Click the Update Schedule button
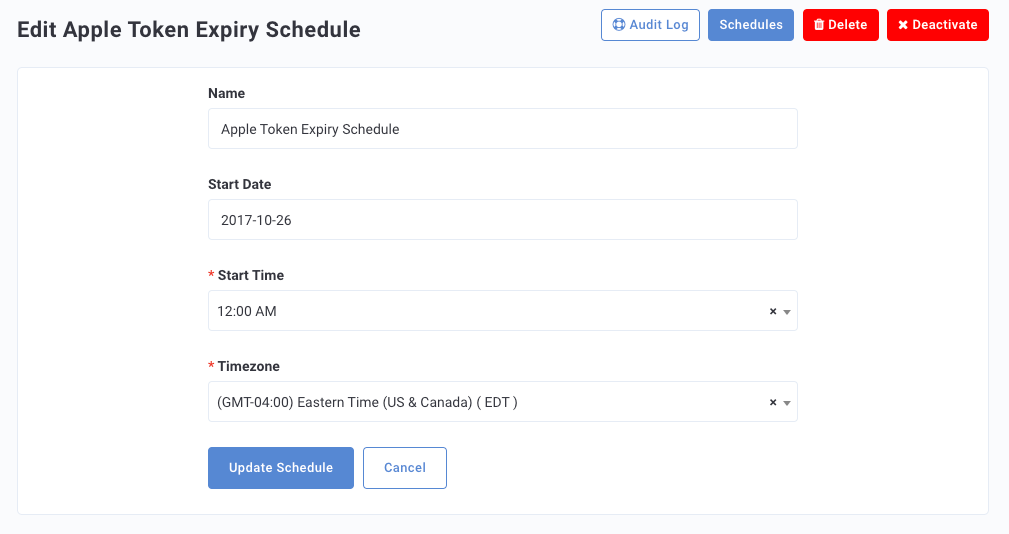 (281, 468)
